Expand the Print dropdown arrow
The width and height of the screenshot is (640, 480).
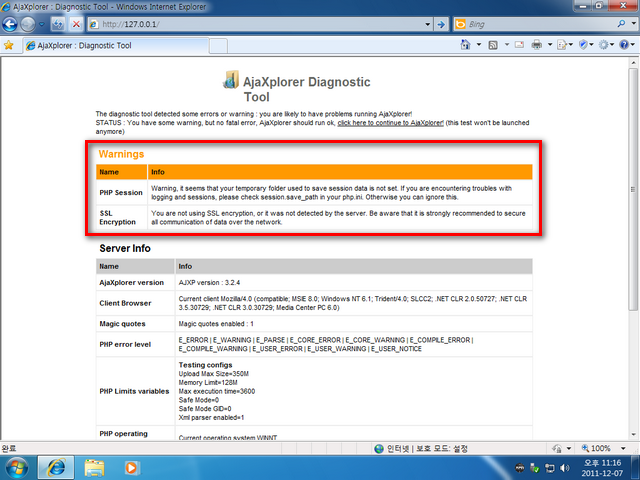(x=550, y=44)
